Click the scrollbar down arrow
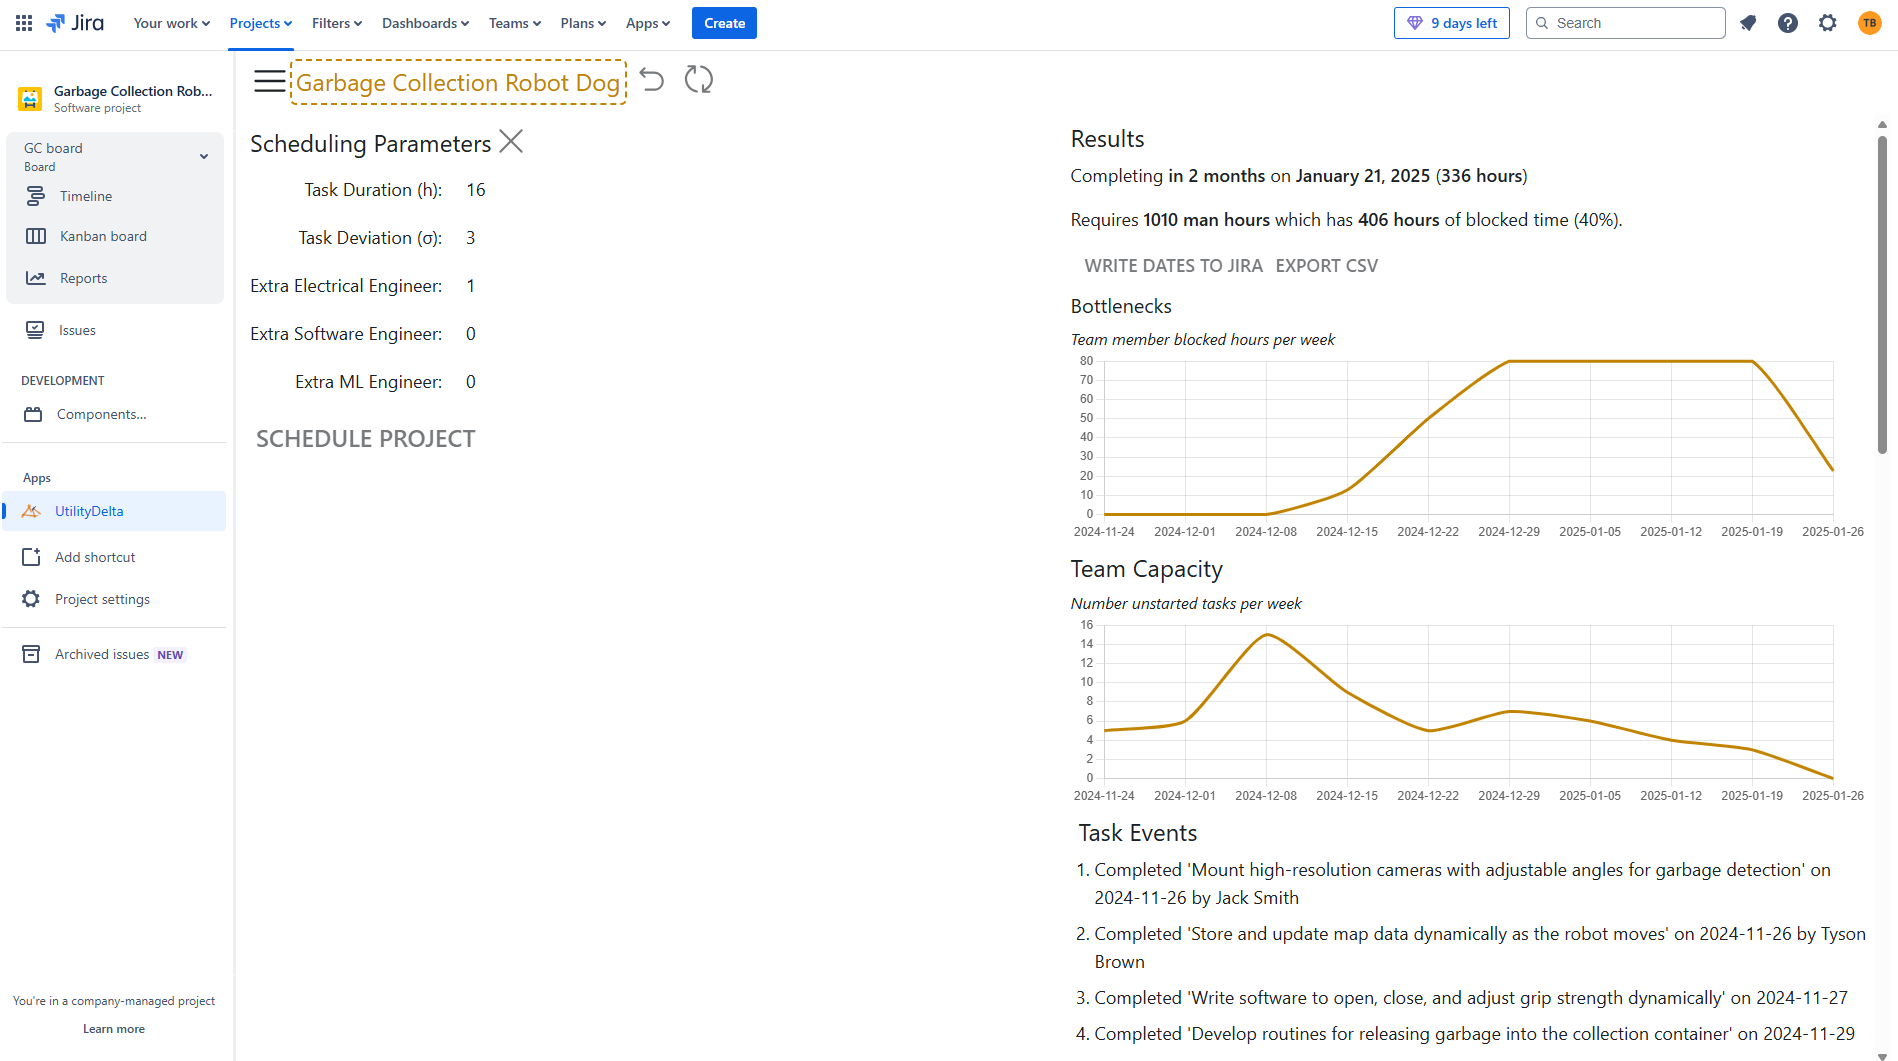 (1882, 1055)
